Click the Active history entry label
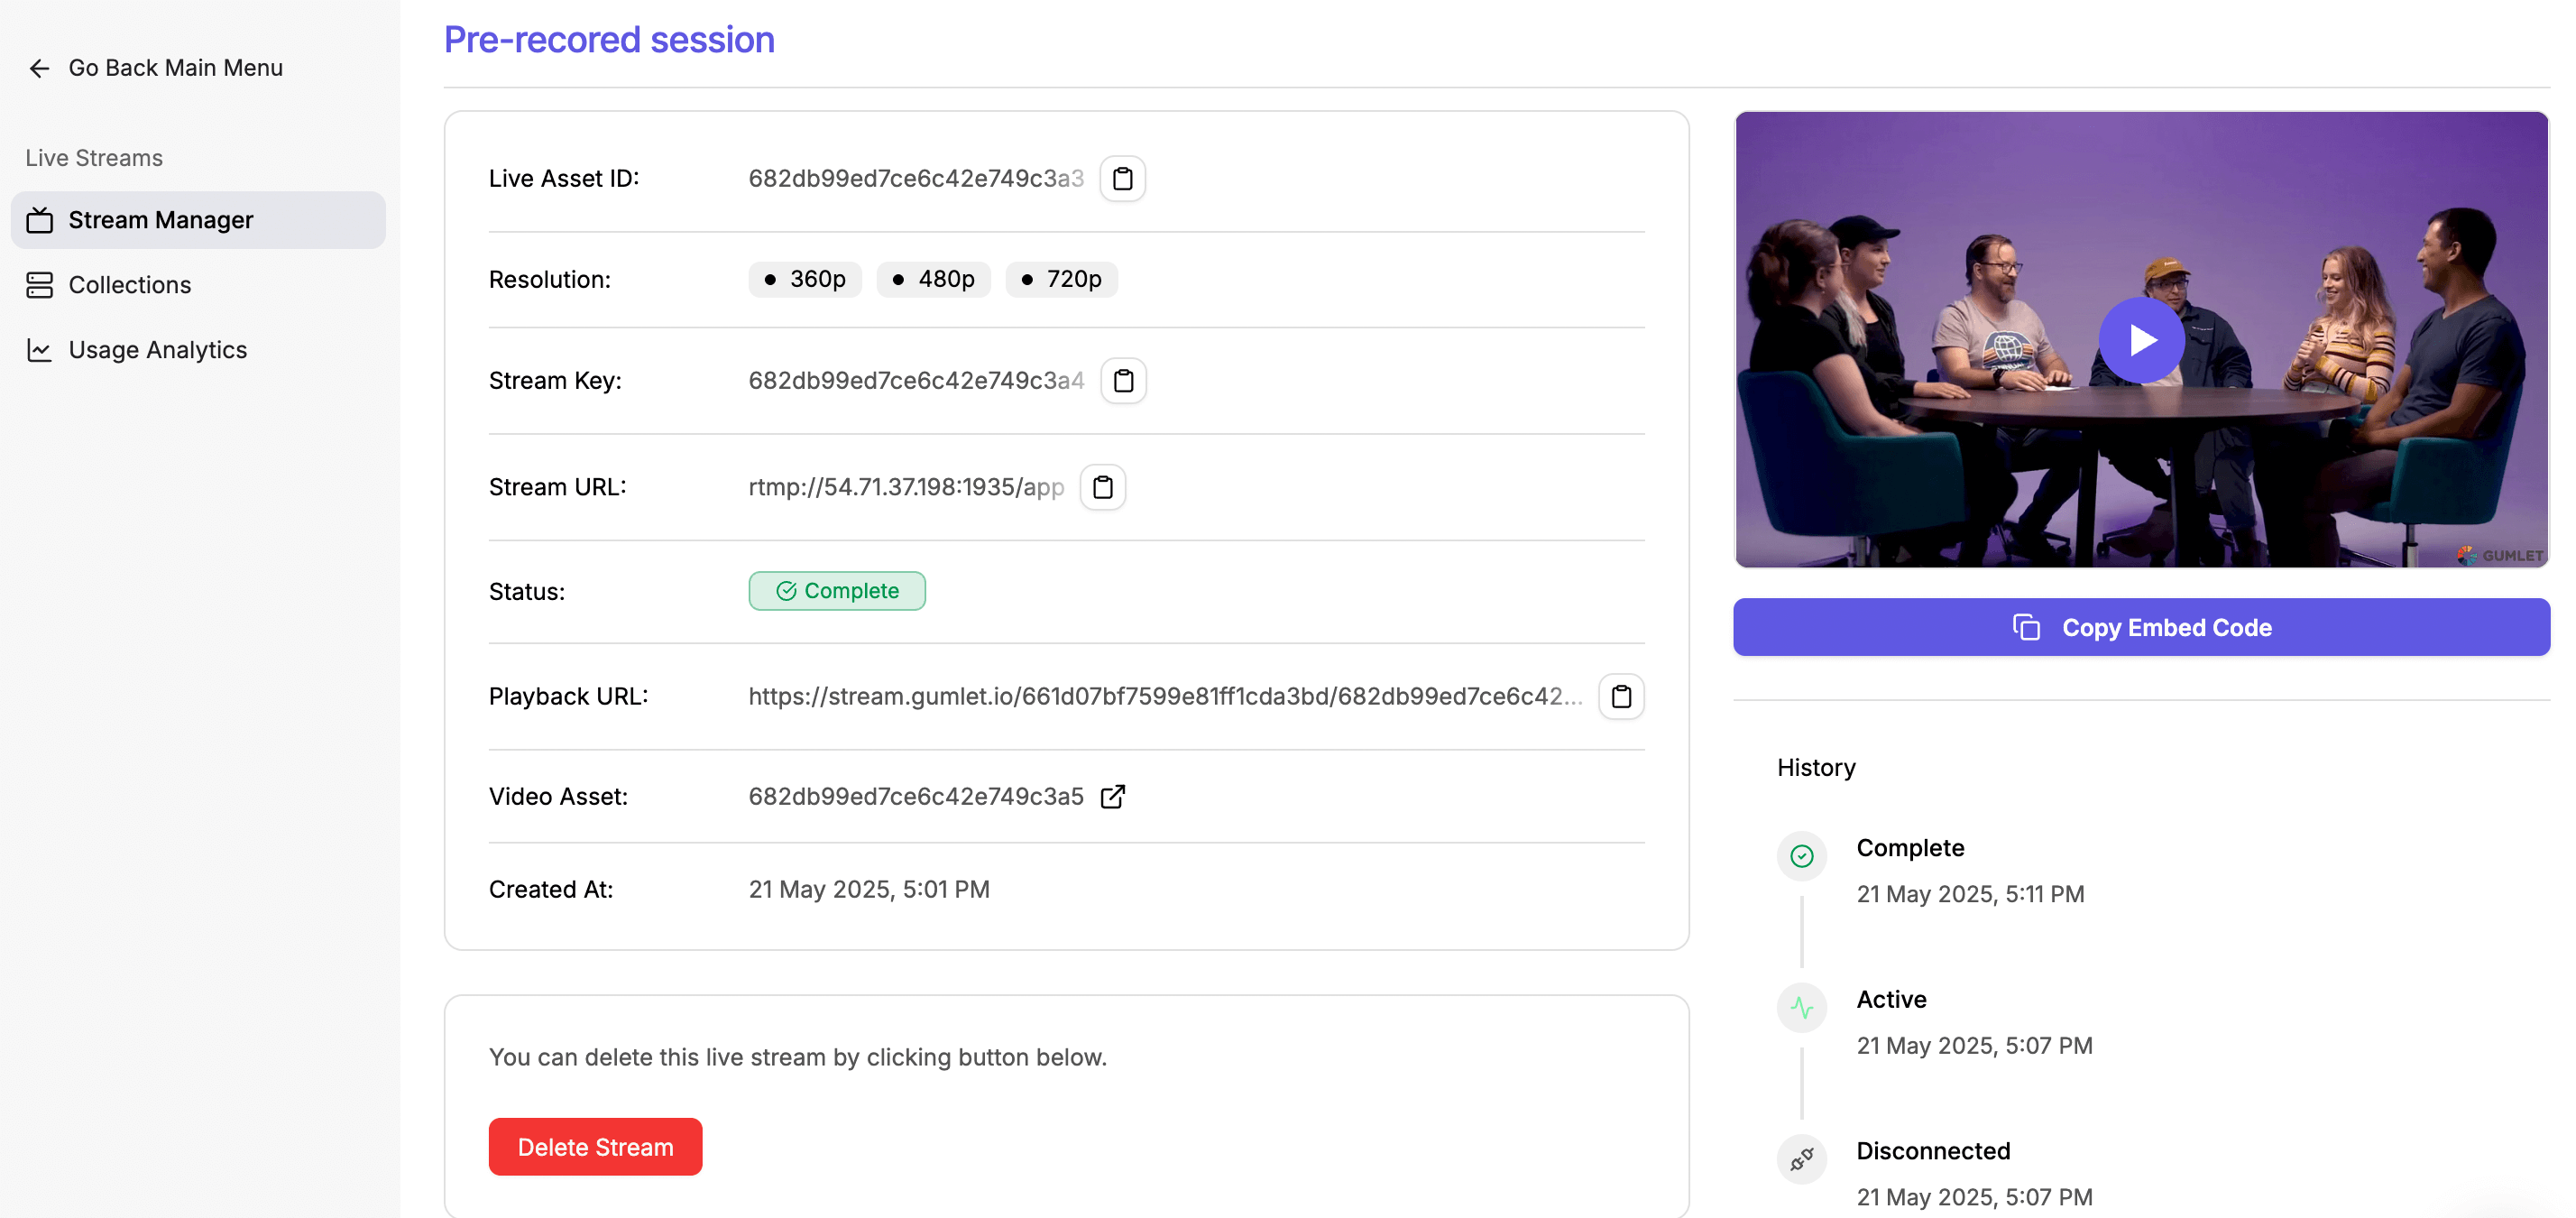The width and height of the screenshot is (2576, 1218). tap(1891, 999)
